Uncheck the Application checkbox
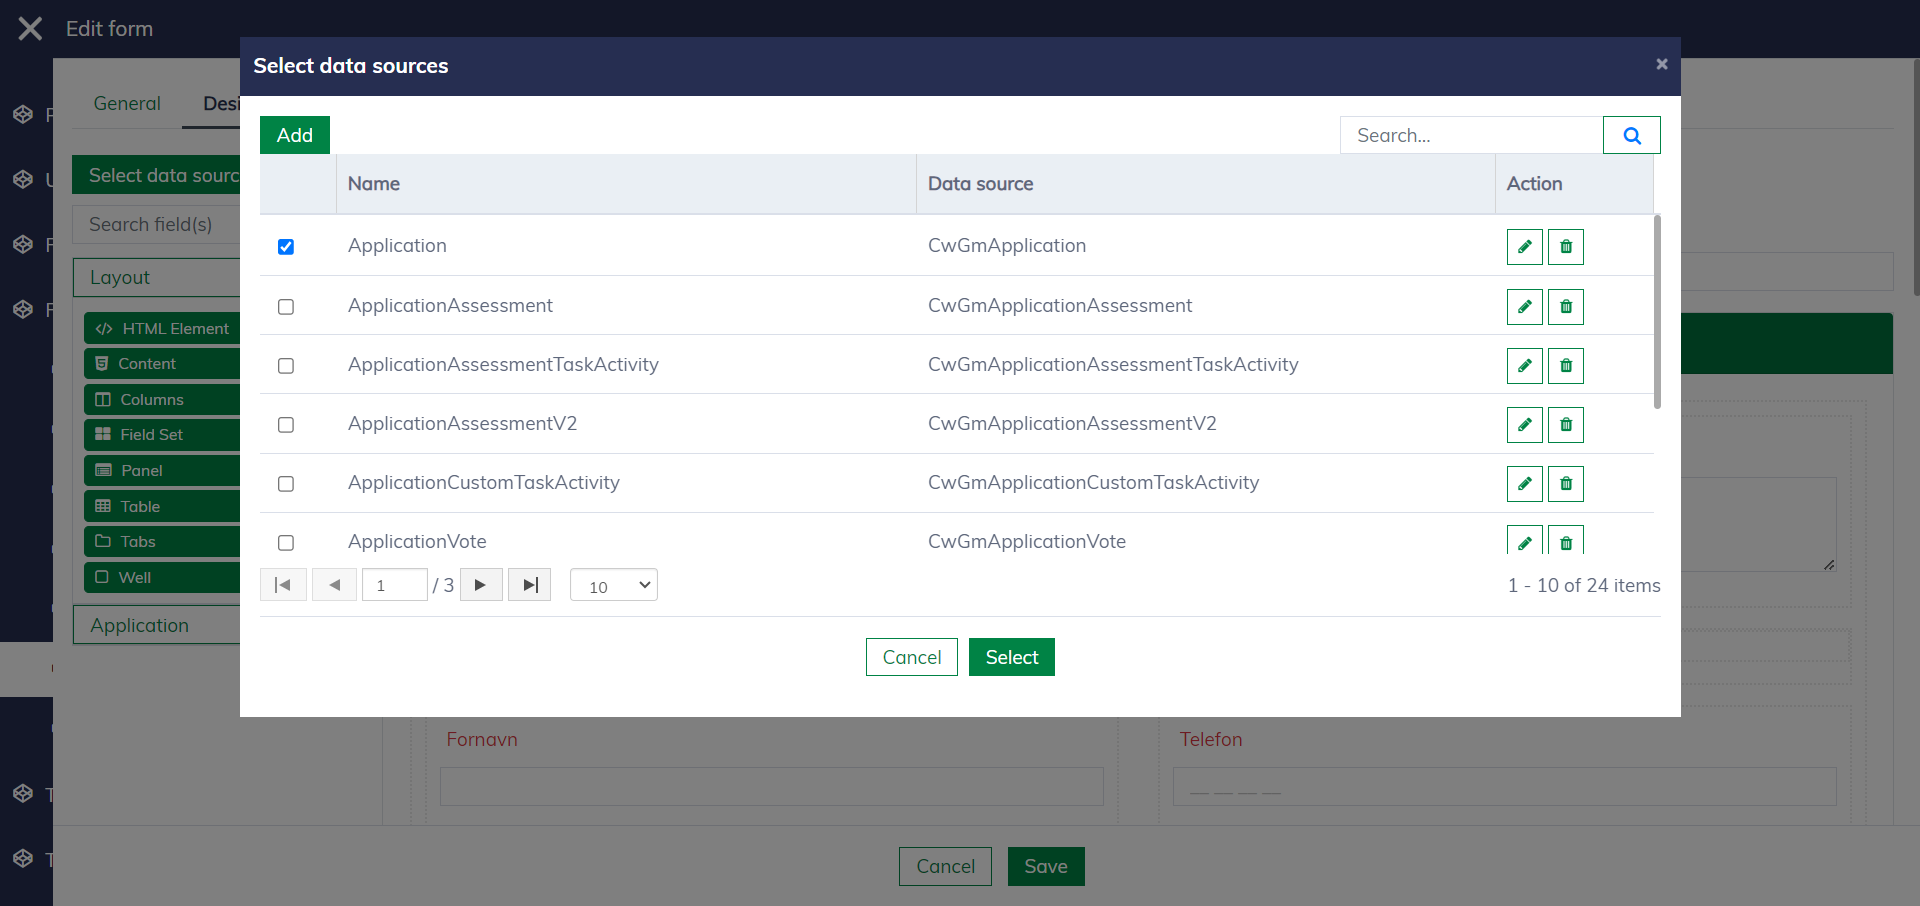Screen dimensions: 1920x906 pyautogui.click(x=286, y=247)
